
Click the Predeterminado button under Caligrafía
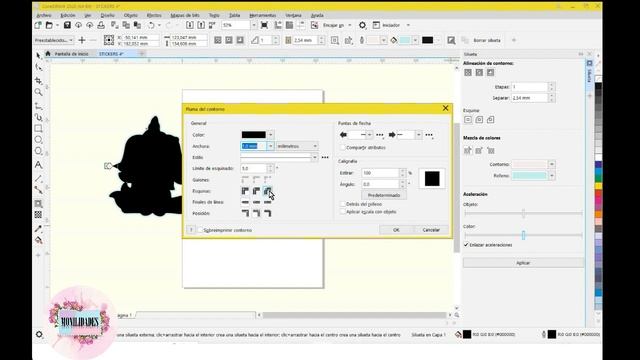coord(384,195)
